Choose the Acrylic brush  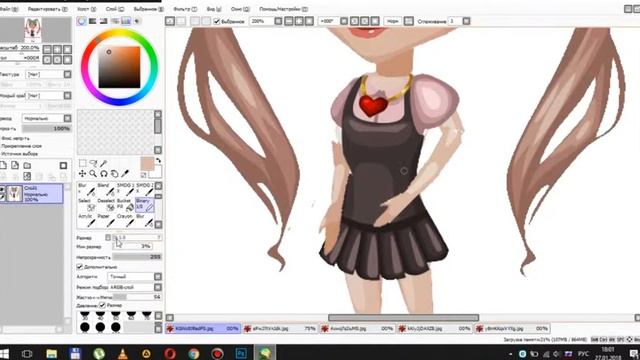coord(87,220)
